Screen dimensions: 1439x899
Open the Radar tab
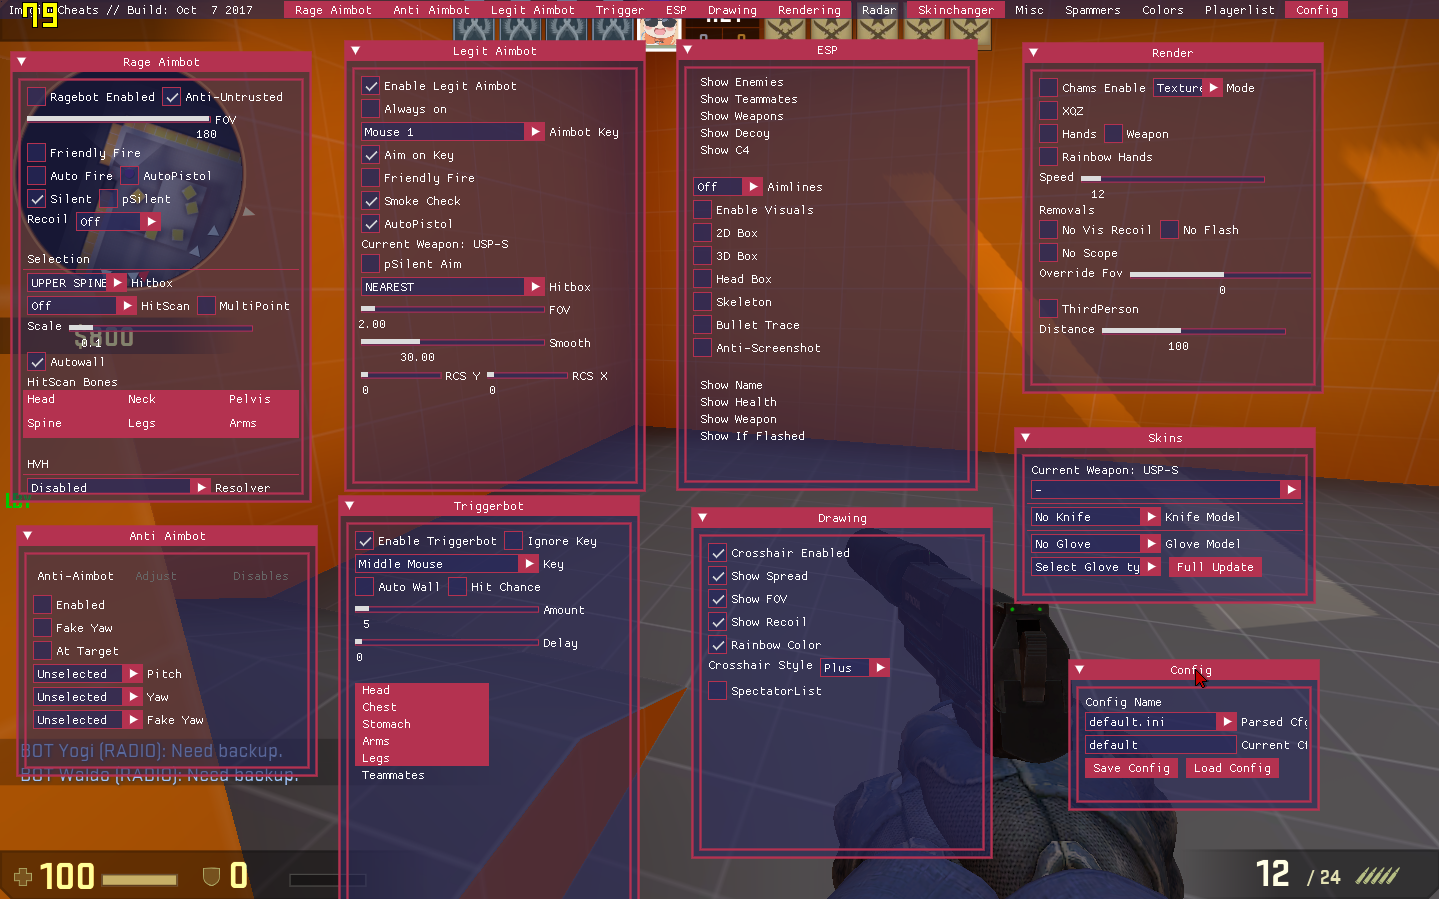click(x=879, y=10)
